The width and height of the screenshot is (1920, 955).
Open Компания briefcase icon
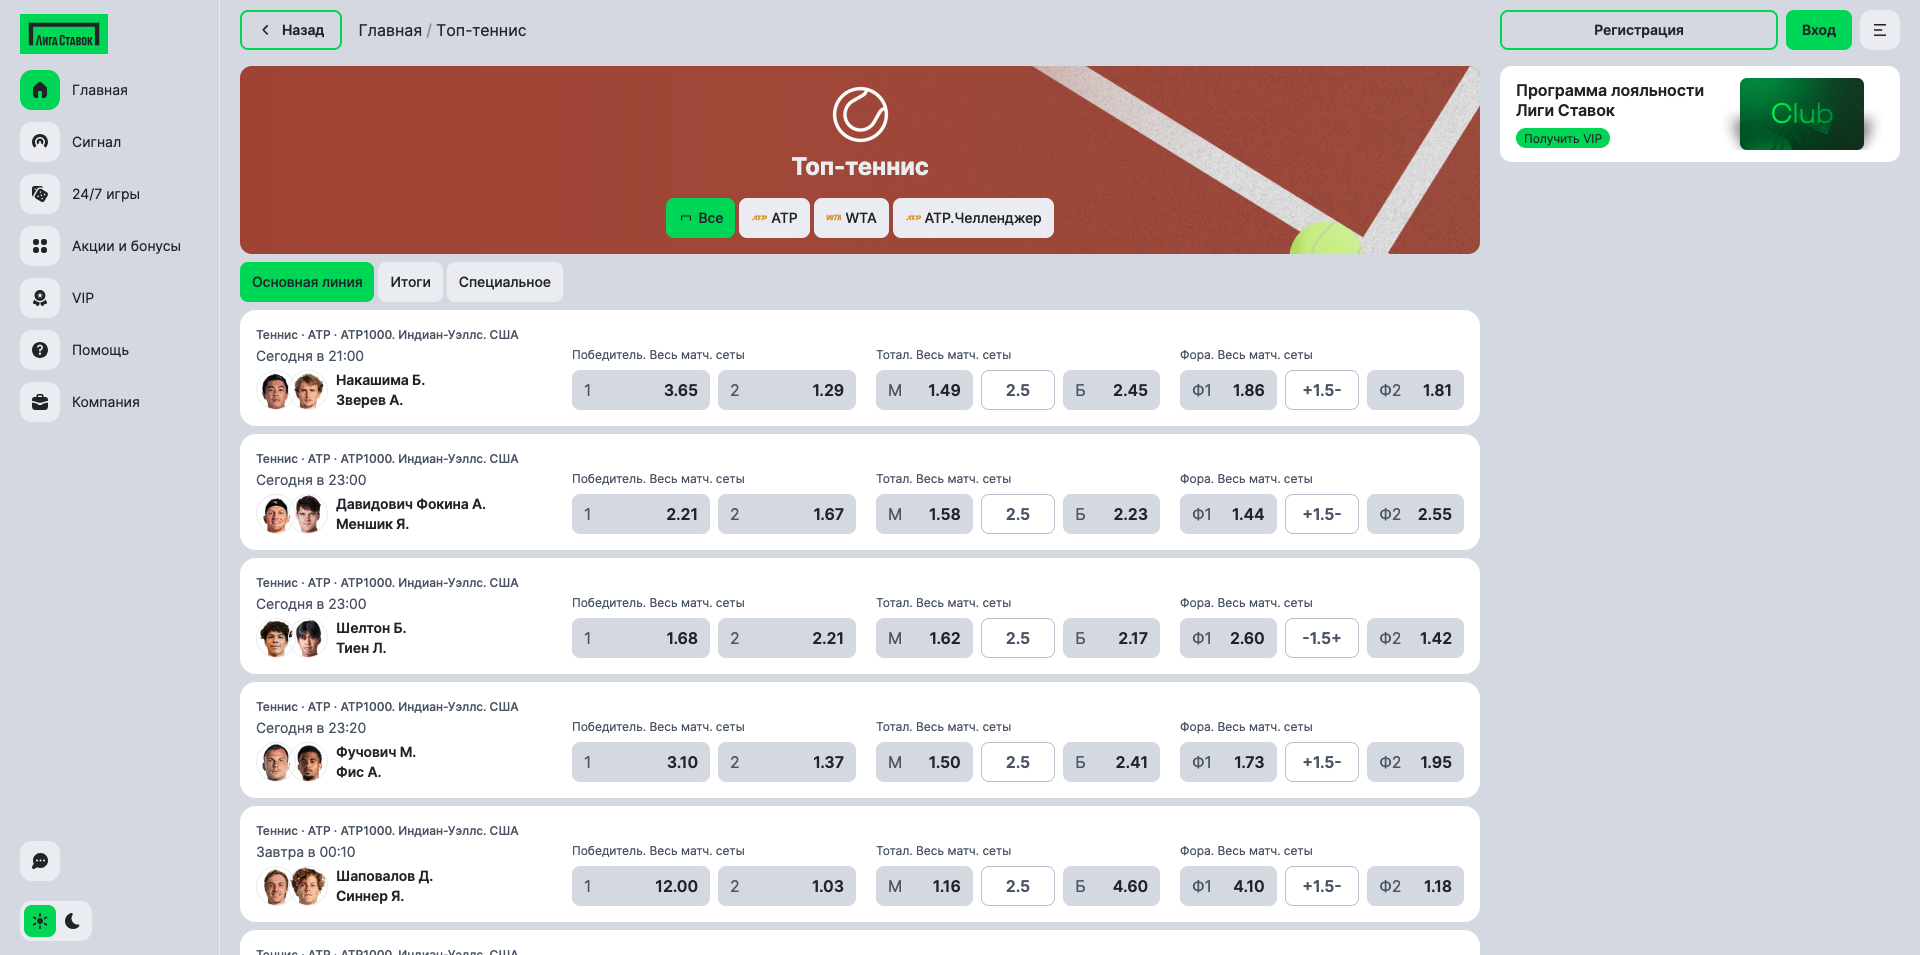pyautogui.click(x=40, y=402)
